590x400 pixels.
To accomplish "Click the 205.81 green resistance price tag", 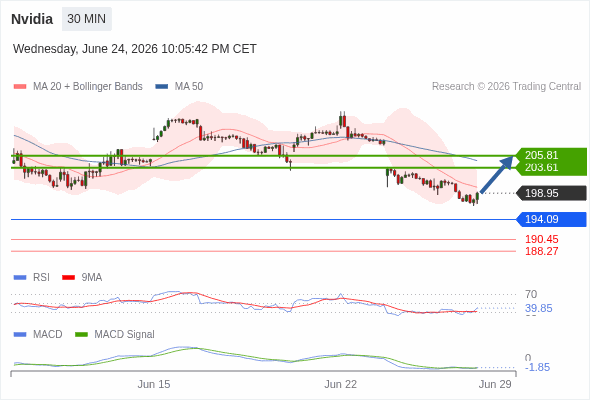I will 552,155.
